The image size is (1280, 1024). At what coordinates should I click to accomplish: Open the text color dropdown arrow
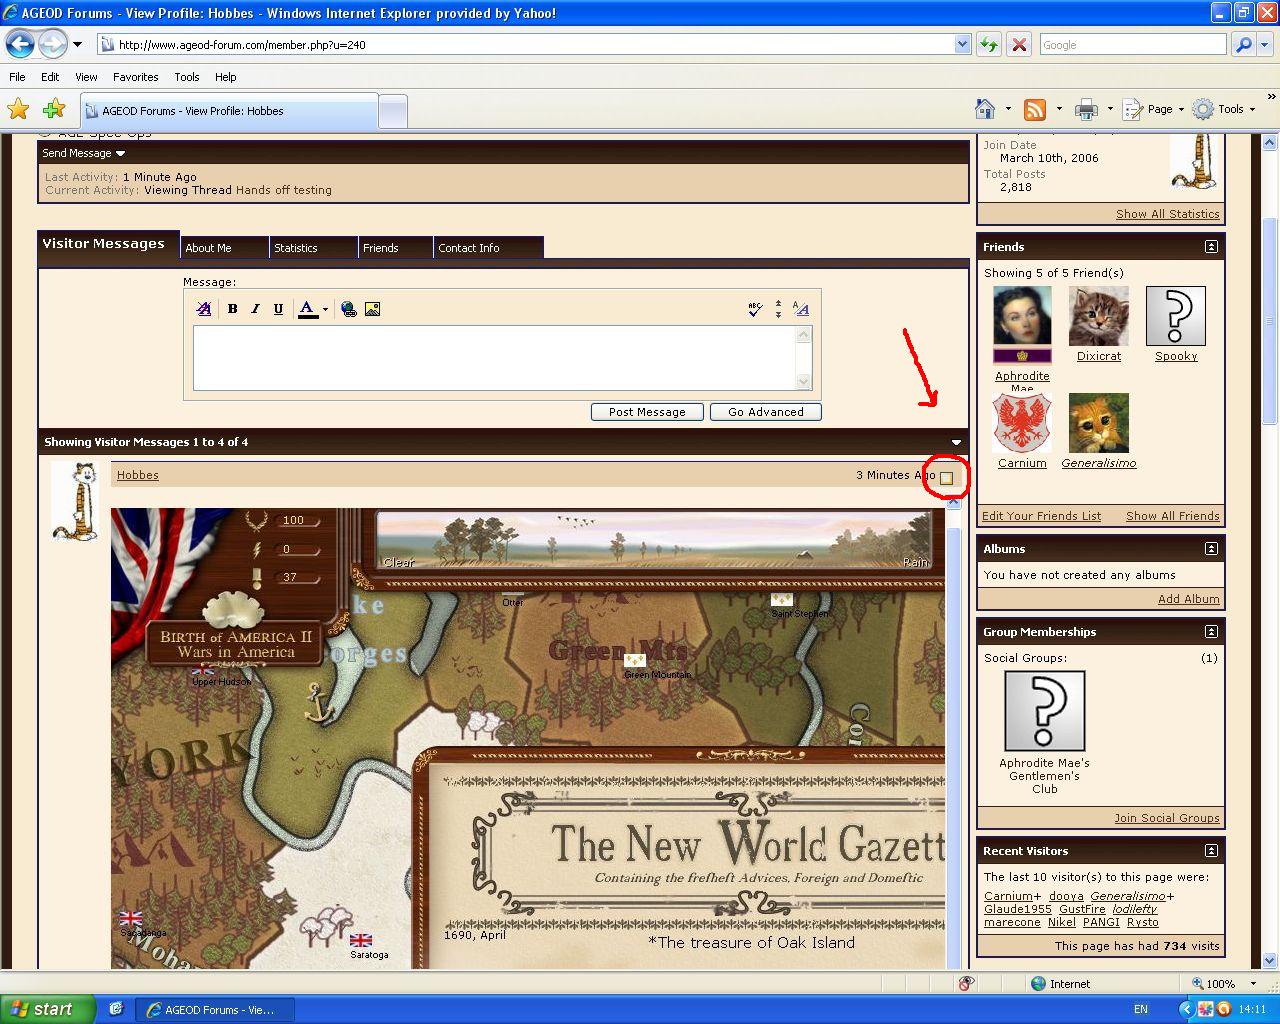point(325,309)
